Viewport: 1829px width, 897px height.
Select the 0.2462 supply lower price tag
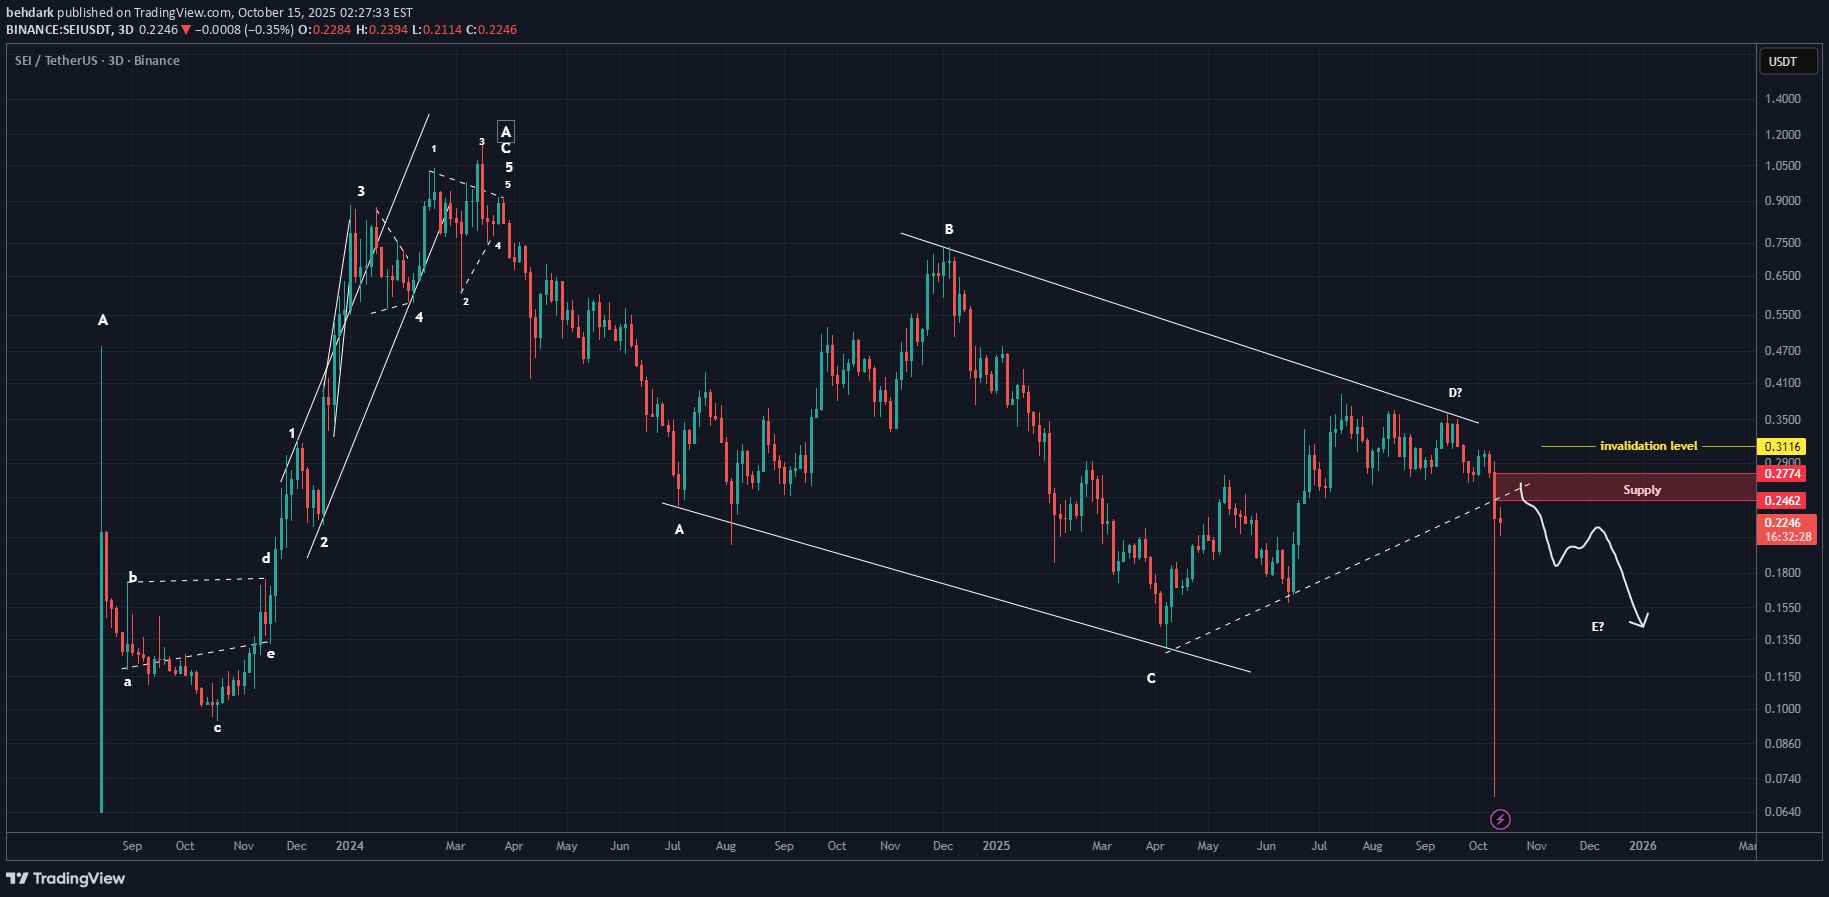[1783, 501]
